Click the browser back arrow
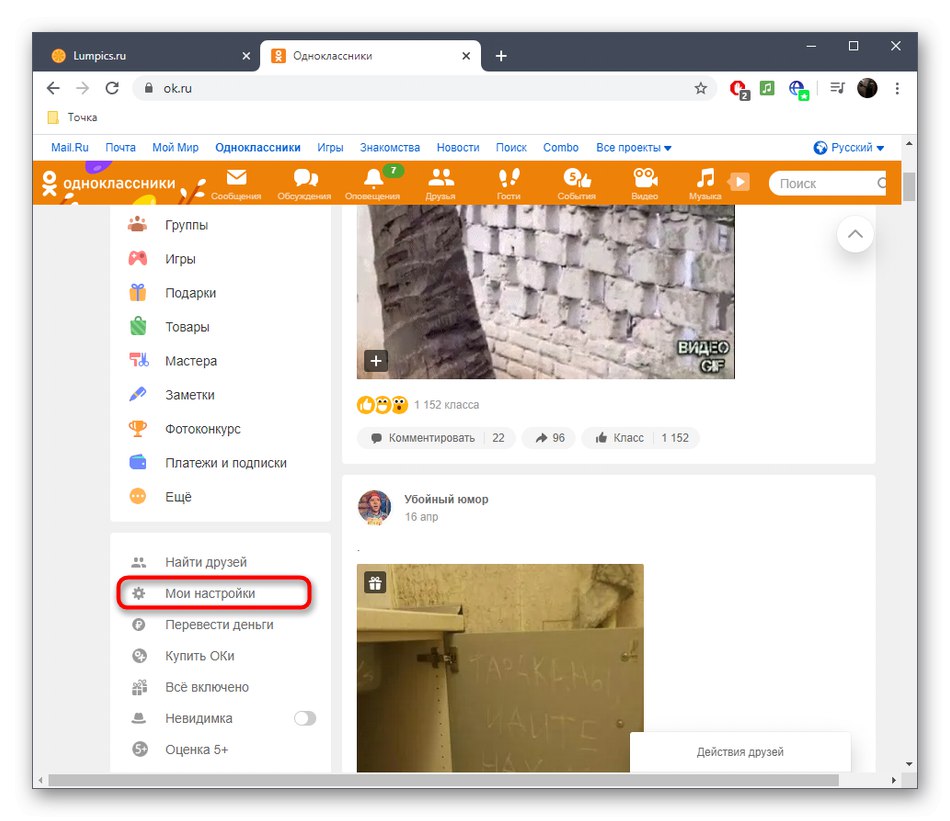The height and width of the screenshot is (821, 950). [x=53, y=88]
